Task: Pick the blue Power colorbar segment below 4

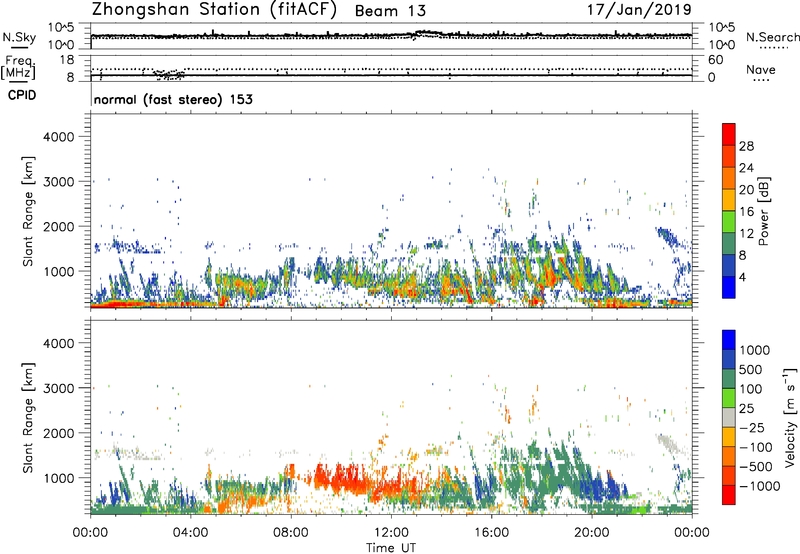Action: (729, 287)
